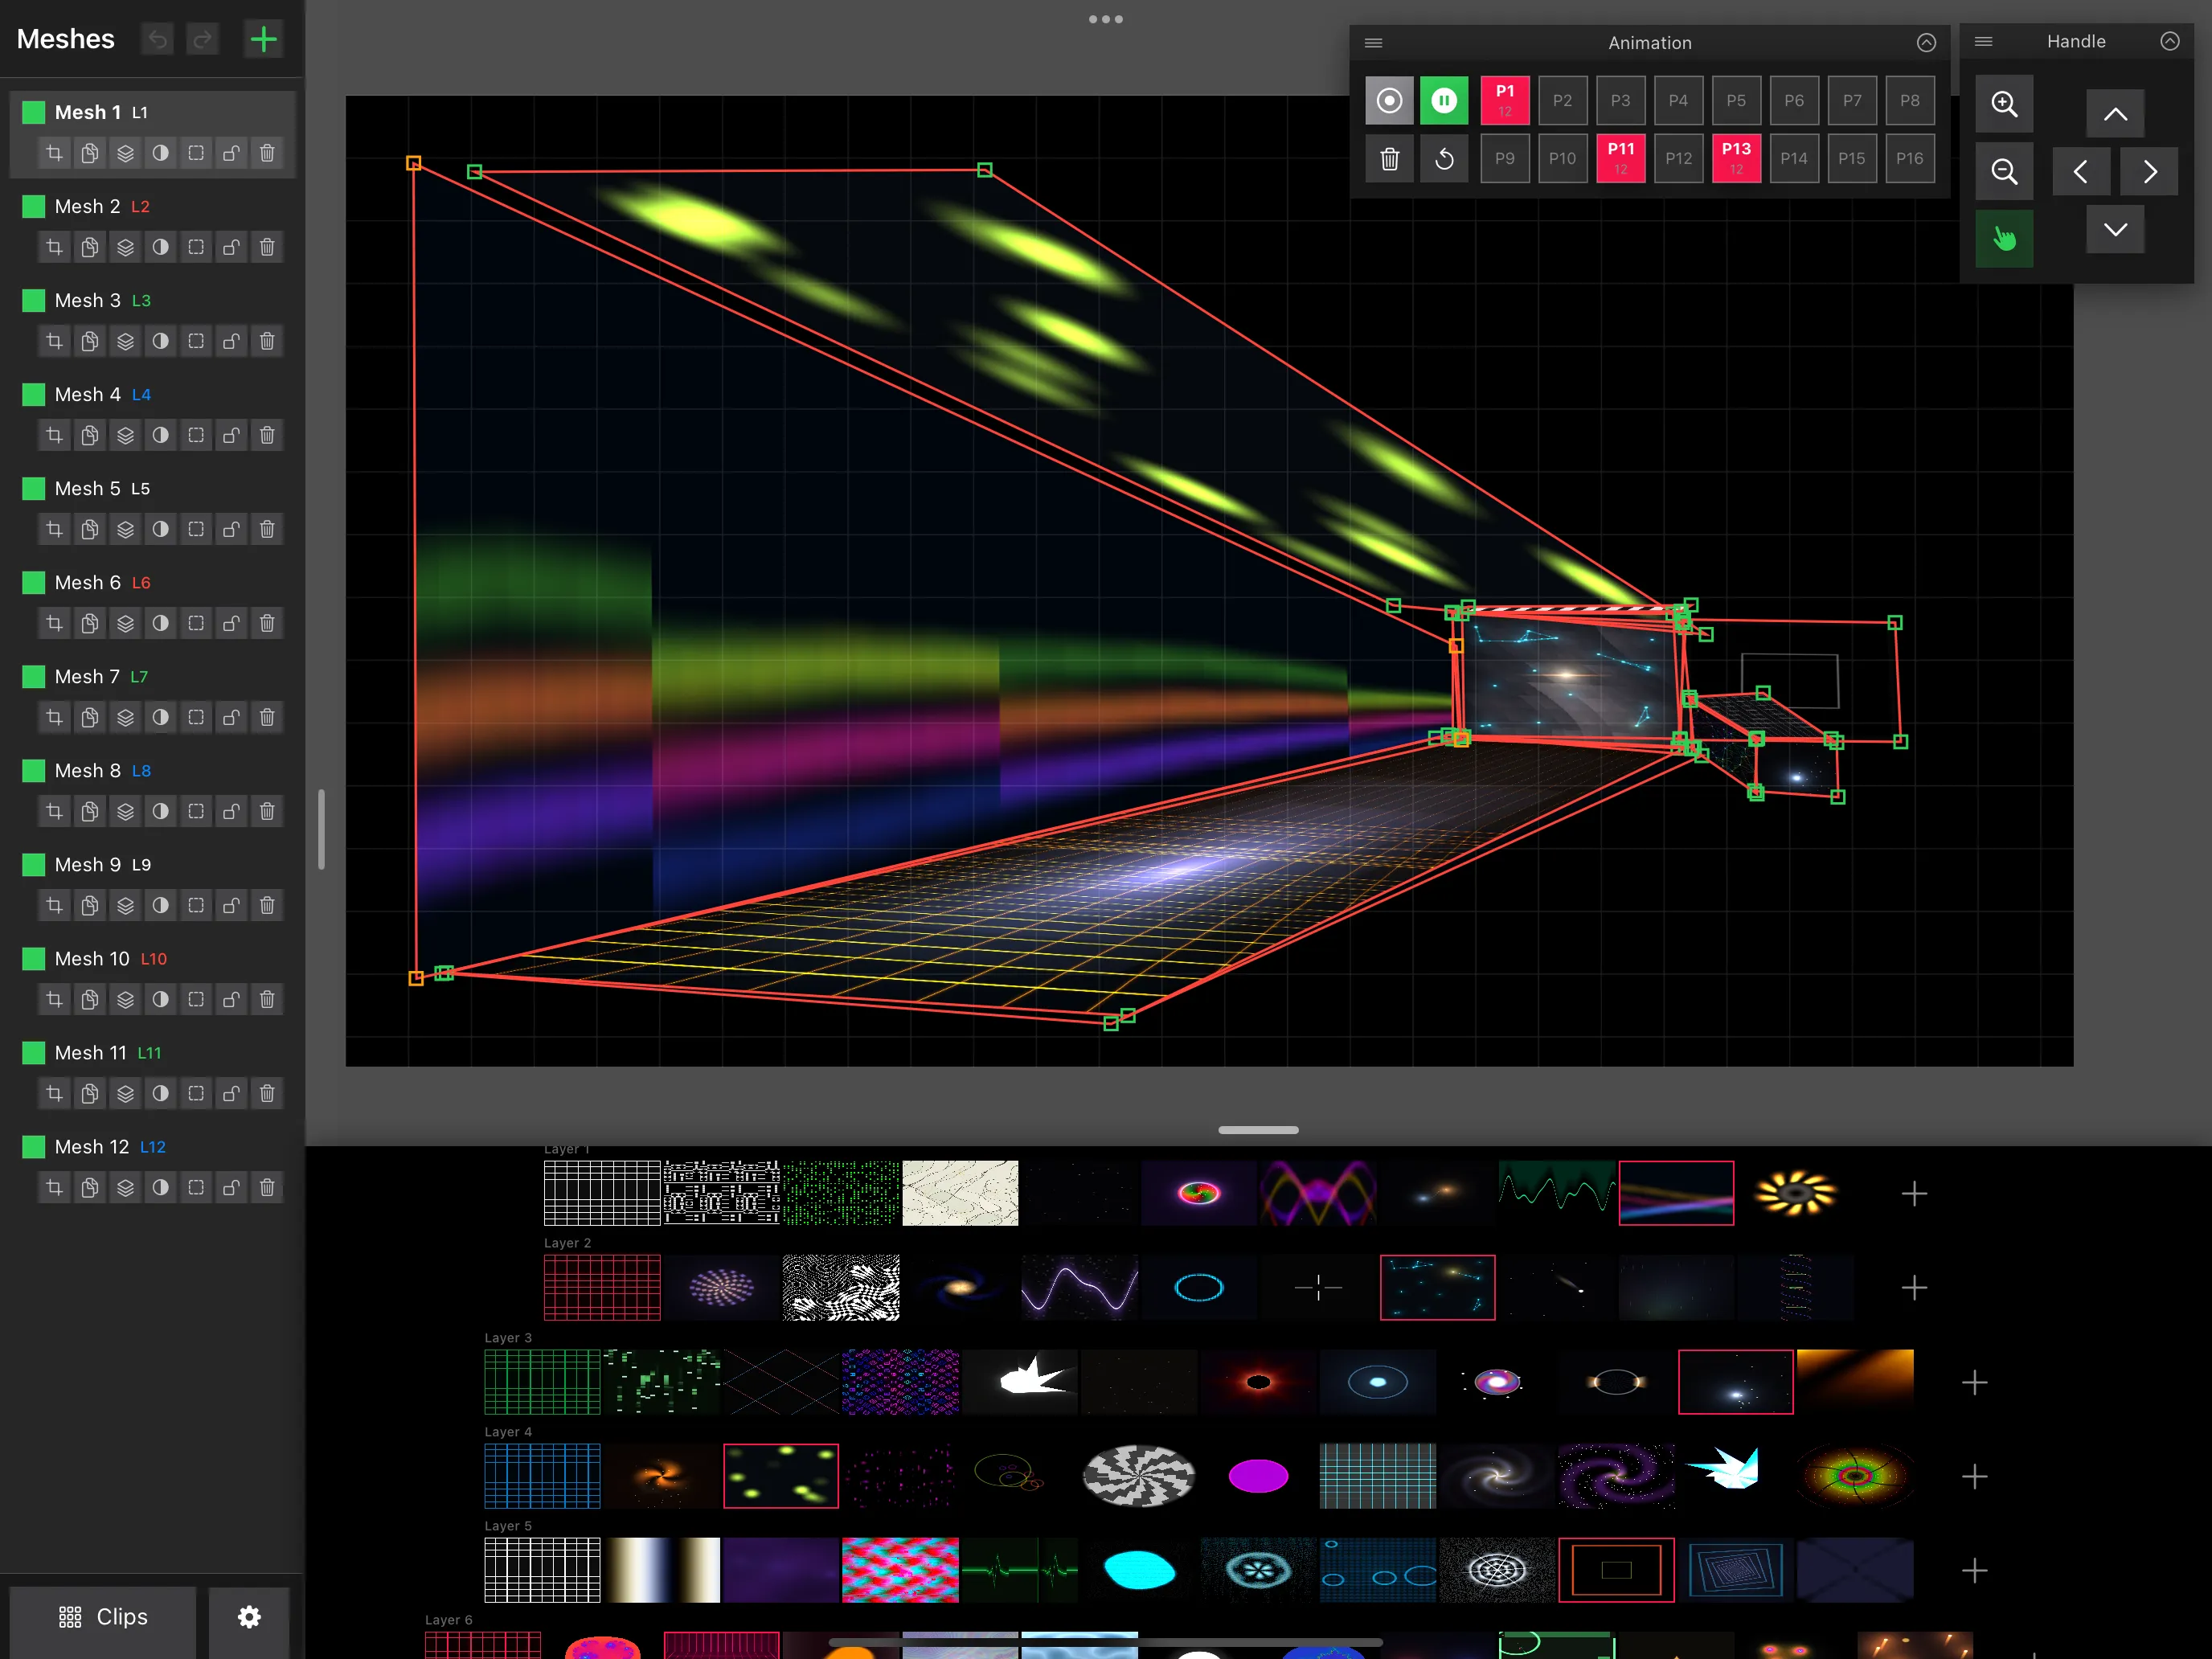Delete Mesh 7 with trash icon
The width and height of the screenshot is (2212, 1659).
click(267, 717)
